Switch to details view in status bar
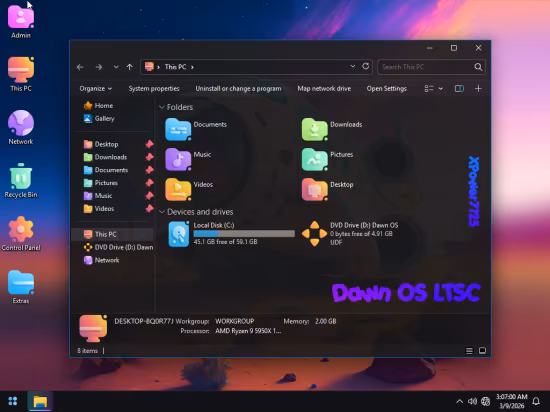Viewport: 550px width, 412px height. pos(469,351)
